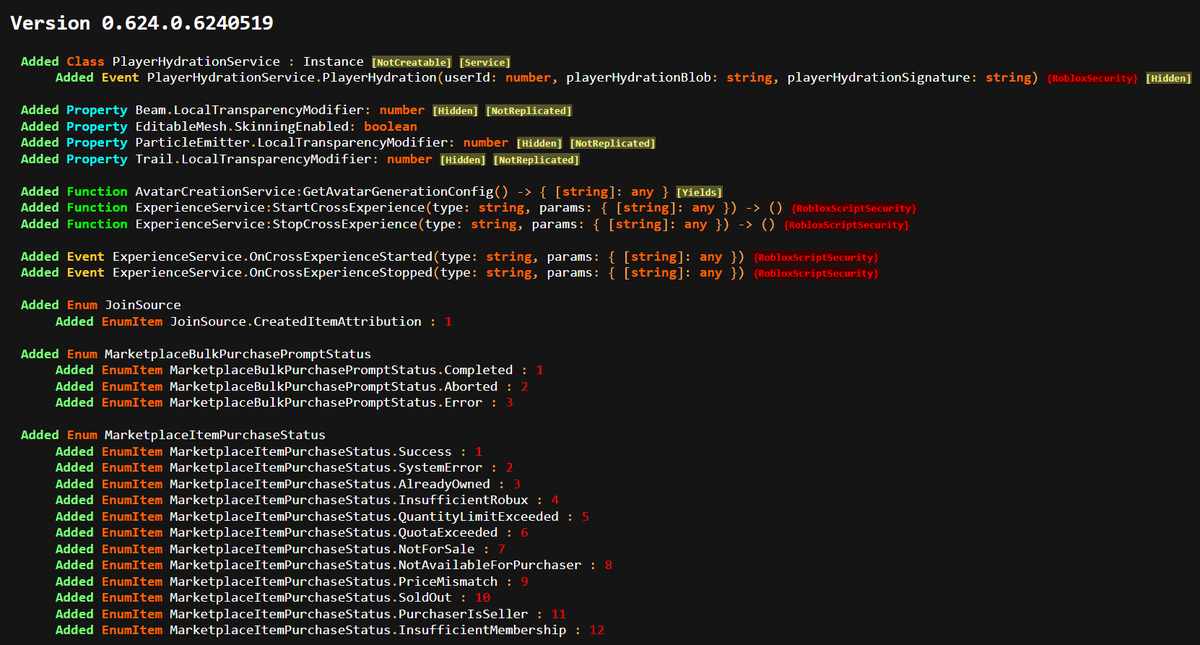Select MarketplaceItemPurchaseStatus.PurchaserIsSeller enum item
This screenshot has height=645, width=1200.
click(x=349, y=614)
